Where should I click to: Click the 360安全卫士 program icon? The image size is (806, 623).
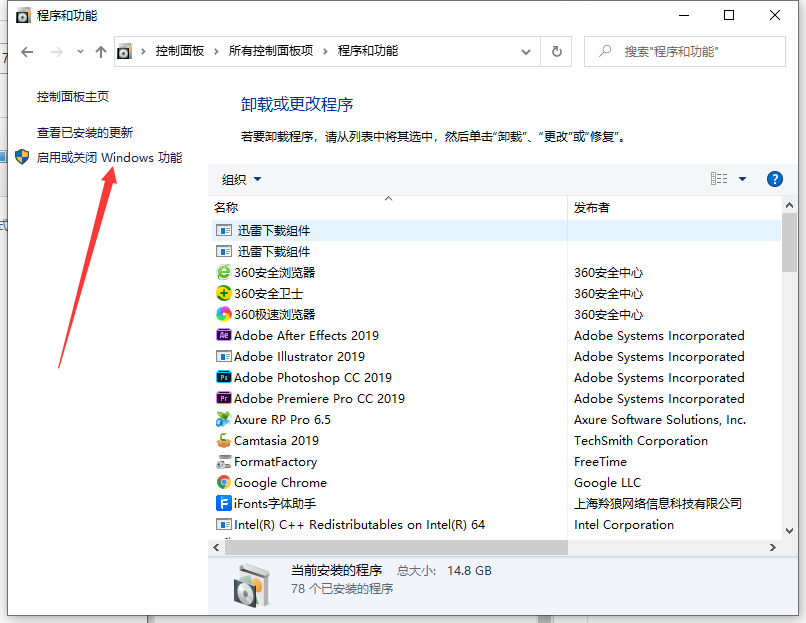(x=224, y=294)
